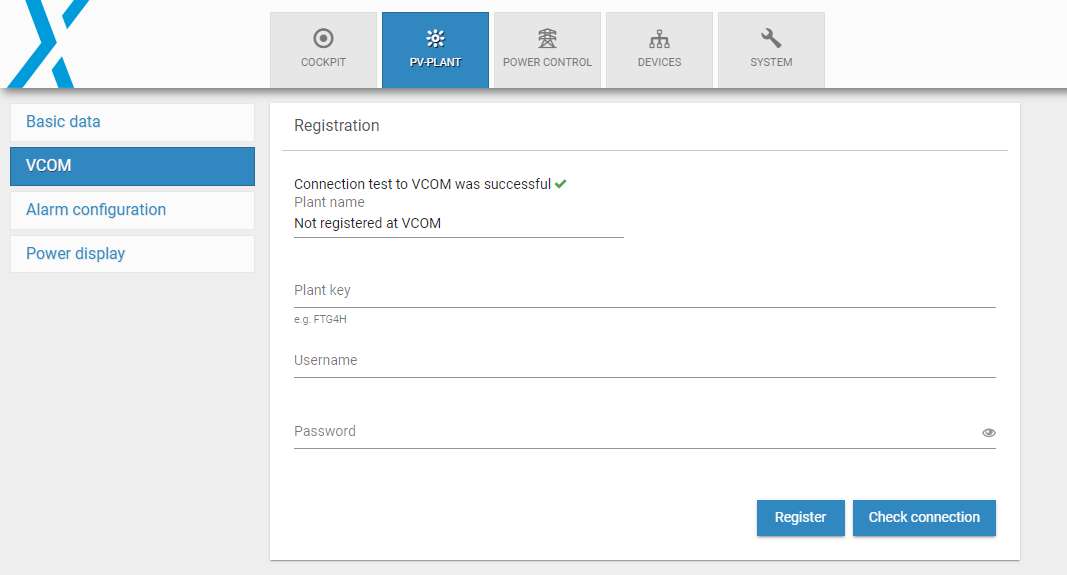Focus the Username input field
The width and height of the screenshot is (1067, 575).
click(x=644, y=361)
